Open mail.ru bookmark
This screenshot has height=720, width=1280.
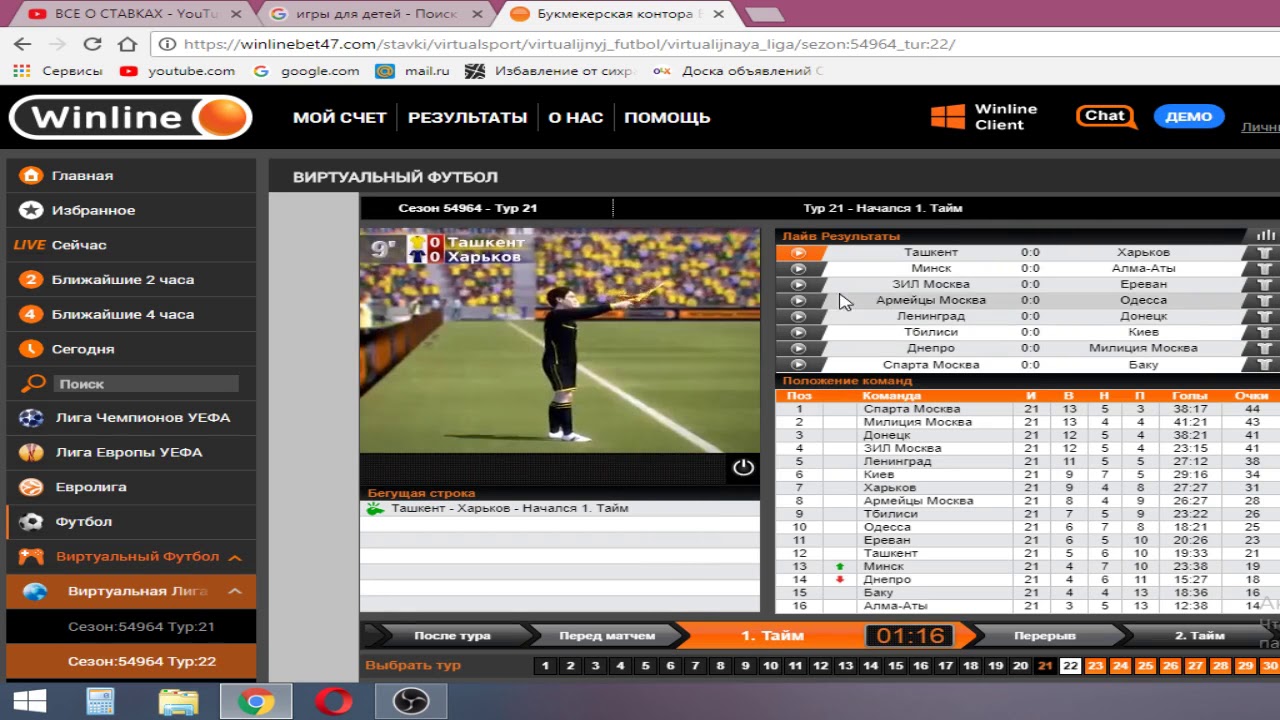412,71
